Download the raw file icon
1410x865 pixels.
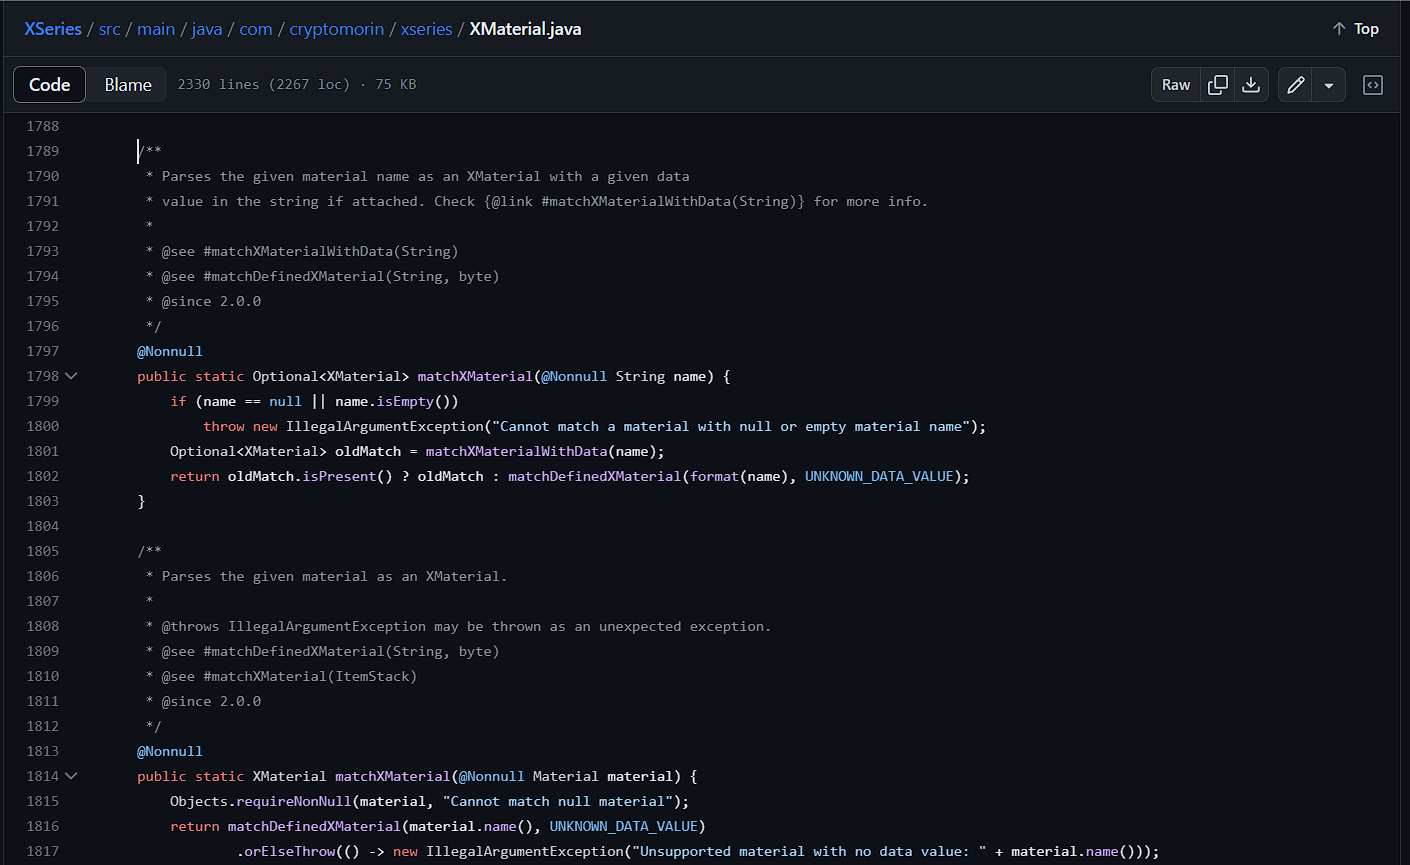pyautogui.click(x=1251, y=85)
